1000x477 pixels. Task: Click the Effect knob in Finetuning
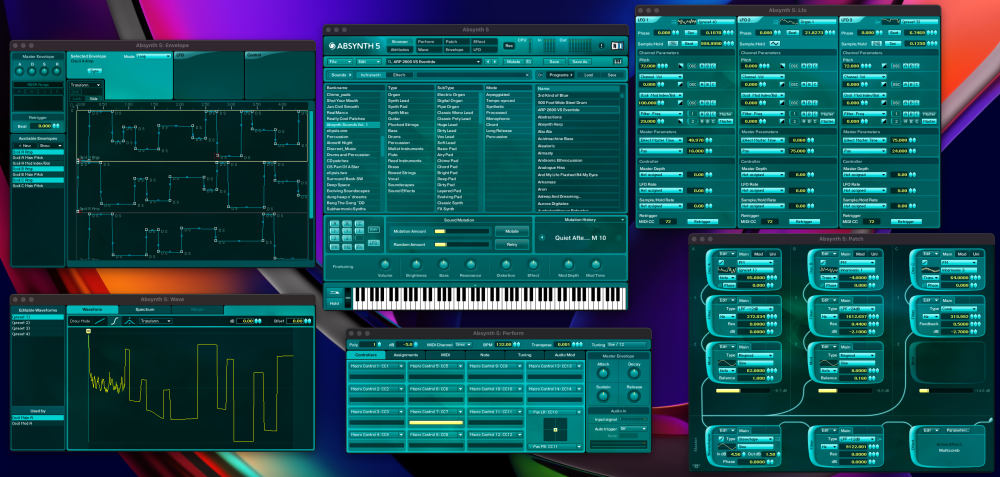[x=533, y=264]
